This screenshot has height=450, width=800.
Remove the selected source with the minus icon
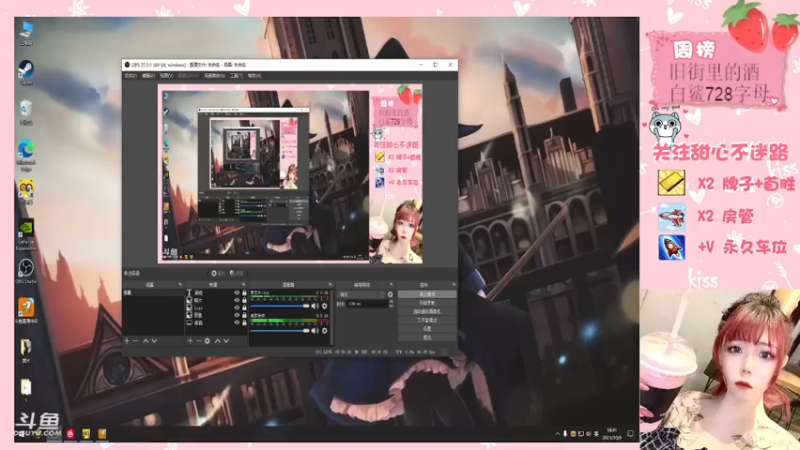pos(198,340)
